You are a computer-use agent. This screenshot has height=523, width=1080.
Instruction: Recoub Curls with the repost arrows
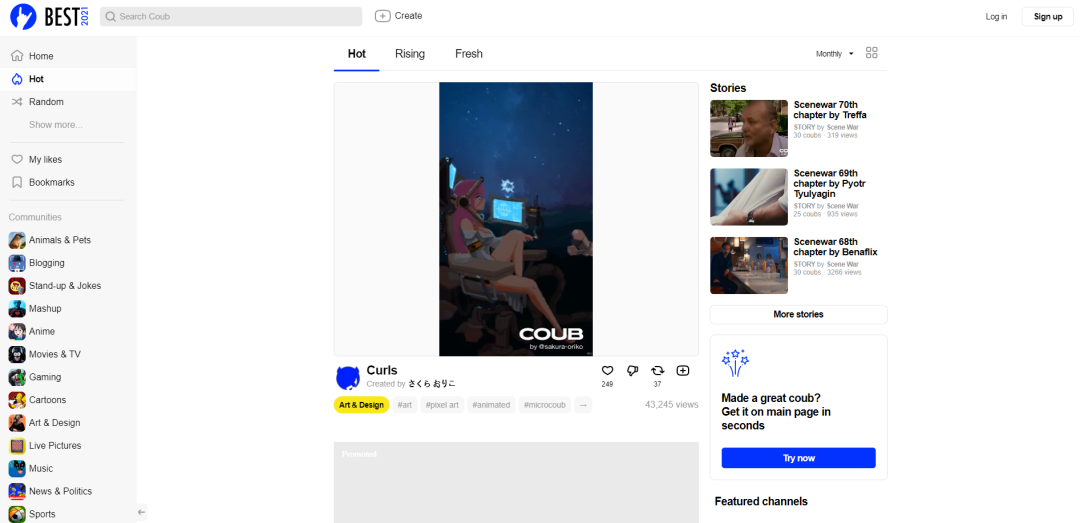click(x=658, y=371)
